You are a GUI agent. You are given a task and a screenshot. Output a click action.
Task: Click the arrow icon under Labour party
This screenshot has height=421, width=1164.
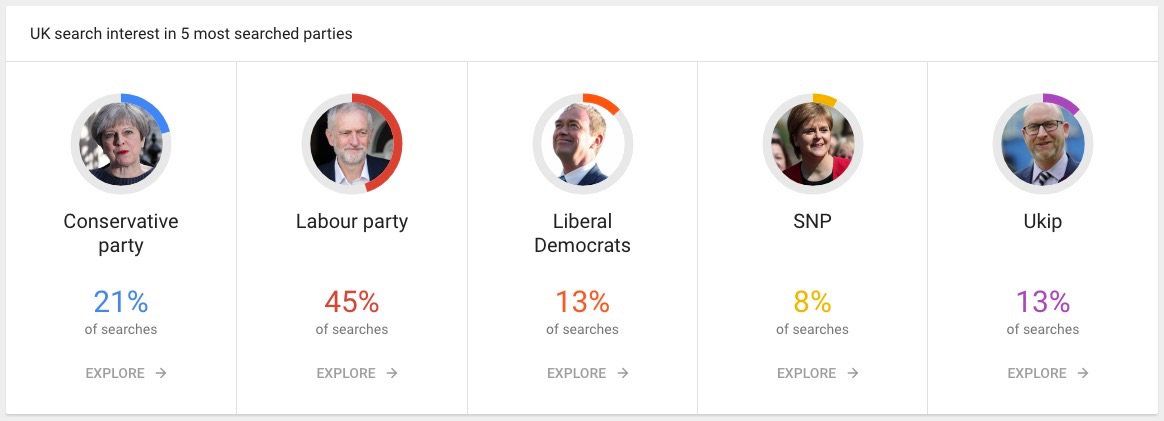(392, 373)
